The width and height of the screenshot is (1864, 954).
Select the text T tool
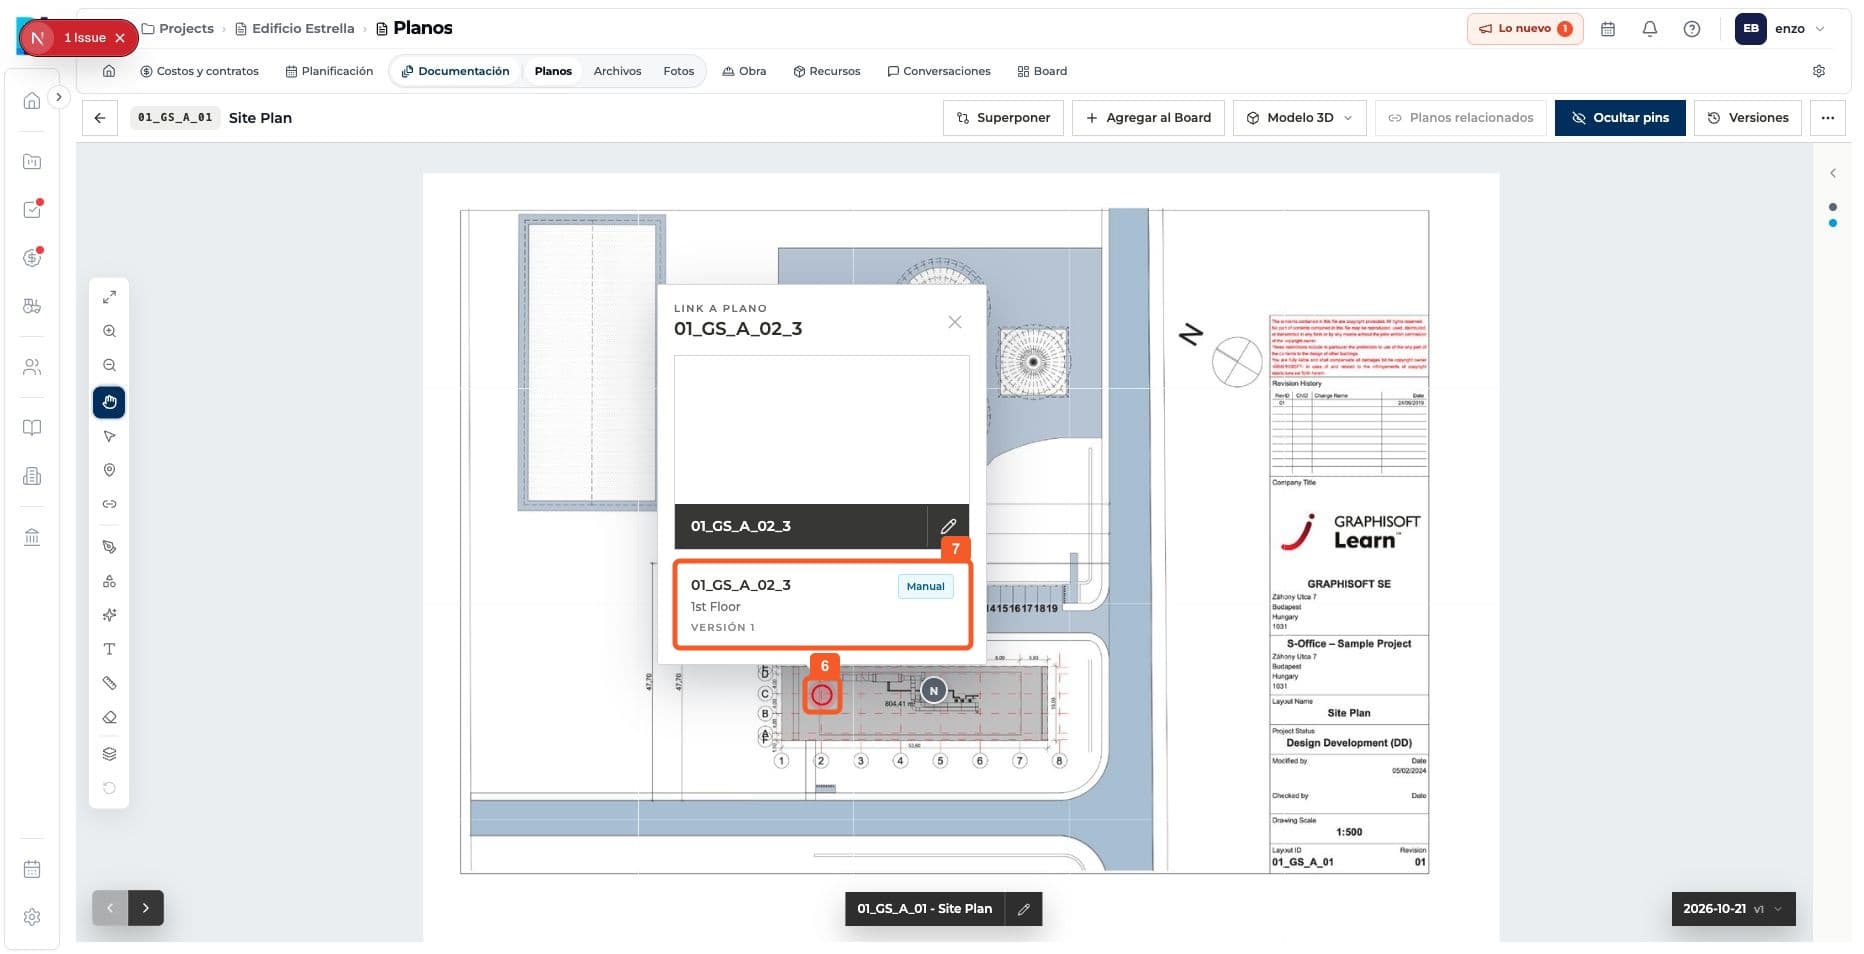109,649
